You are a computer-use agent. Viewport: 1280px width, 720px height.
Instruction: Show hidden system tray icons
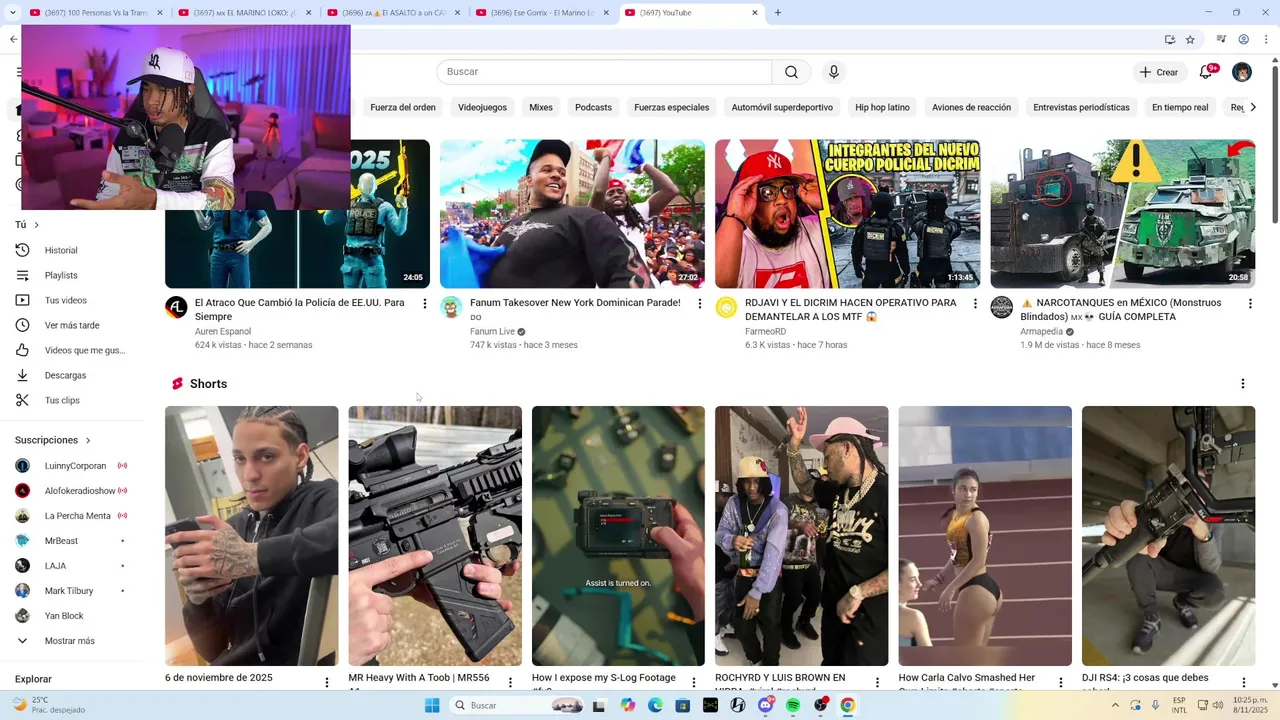point(1115,705)
